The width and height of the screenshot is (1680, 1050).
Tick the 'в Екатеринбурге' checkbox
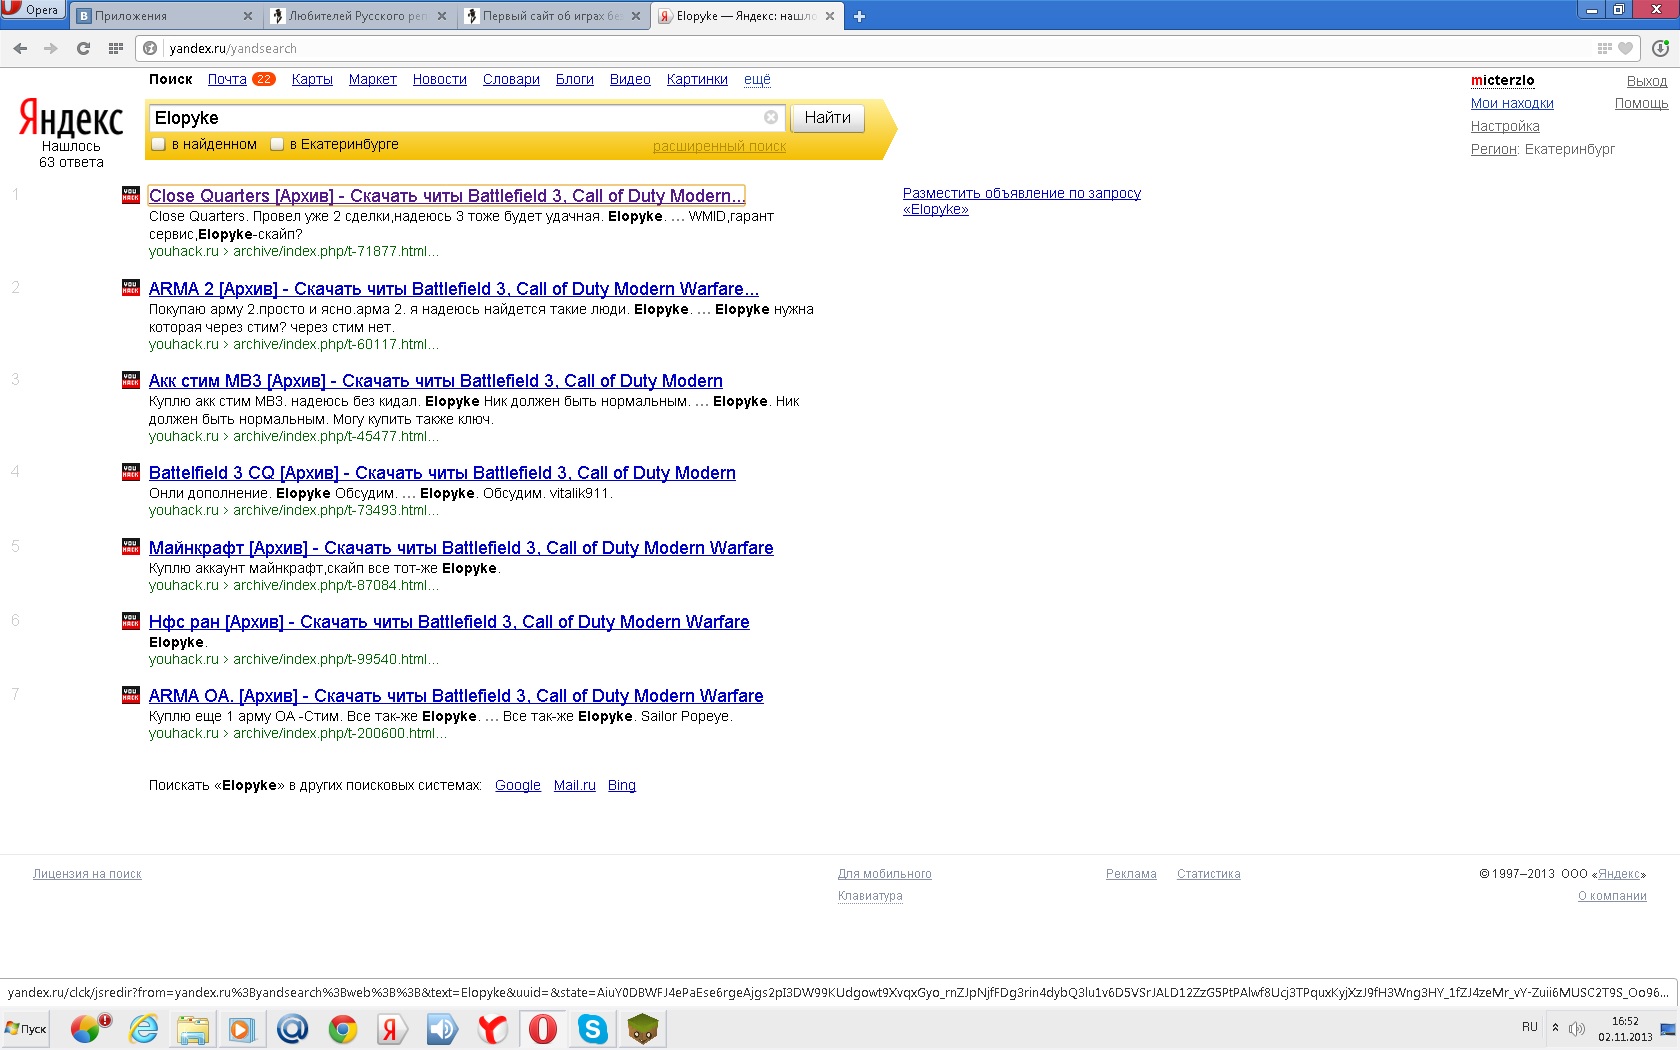(277, 144)
